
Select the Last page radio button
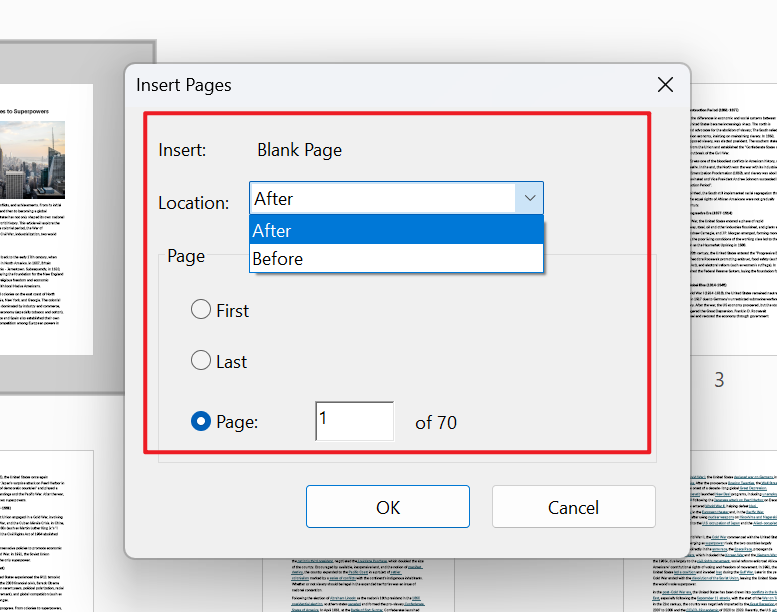[x=201, y=361]
